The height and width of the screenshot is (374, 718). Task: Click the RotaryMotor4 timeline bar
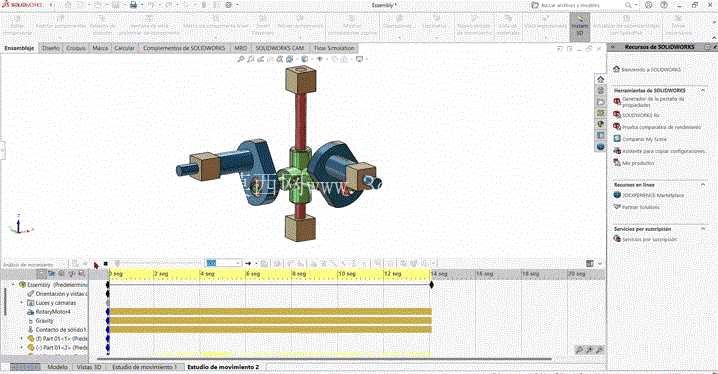[x=270, y=312]
